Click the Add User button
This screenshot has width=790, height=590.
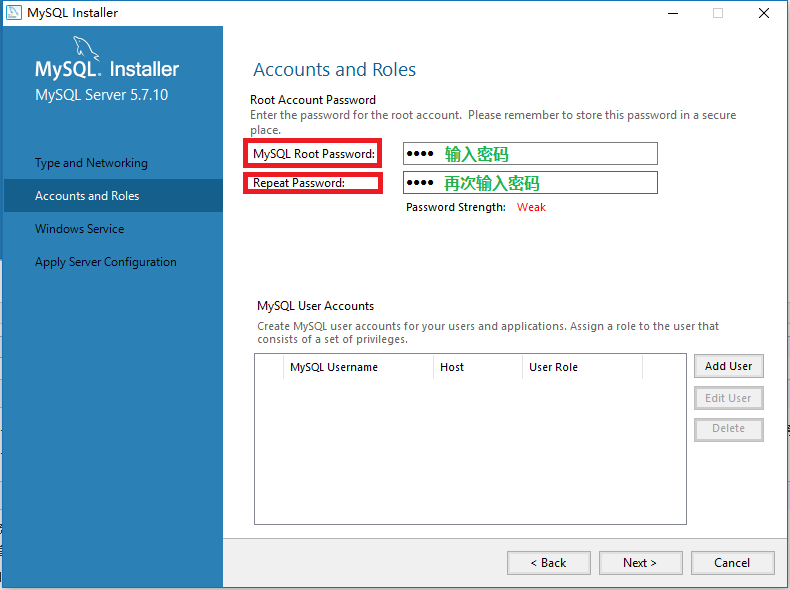[729, 366]
